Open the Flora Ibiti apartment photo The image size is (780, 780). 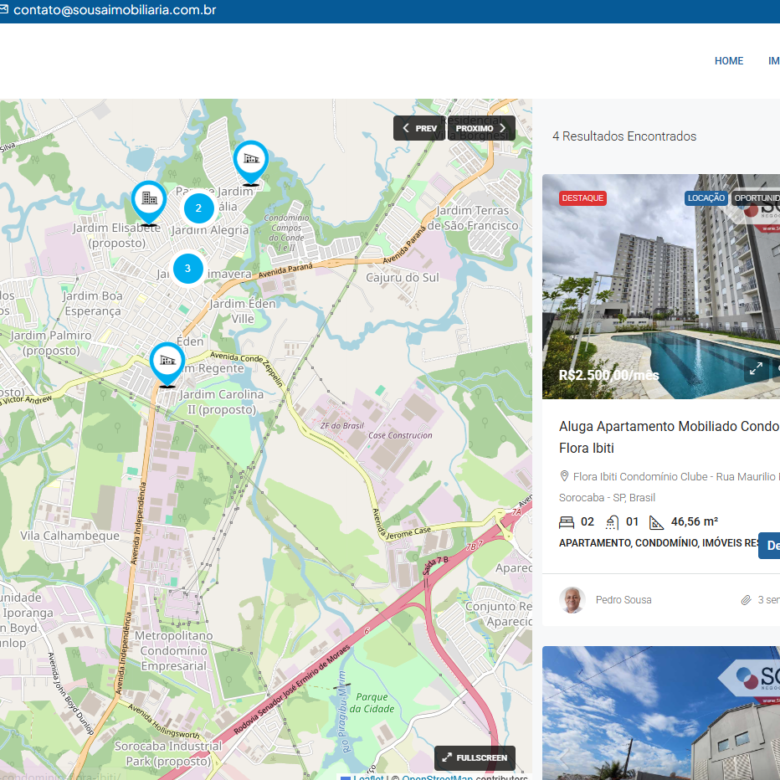pos(661,287)
